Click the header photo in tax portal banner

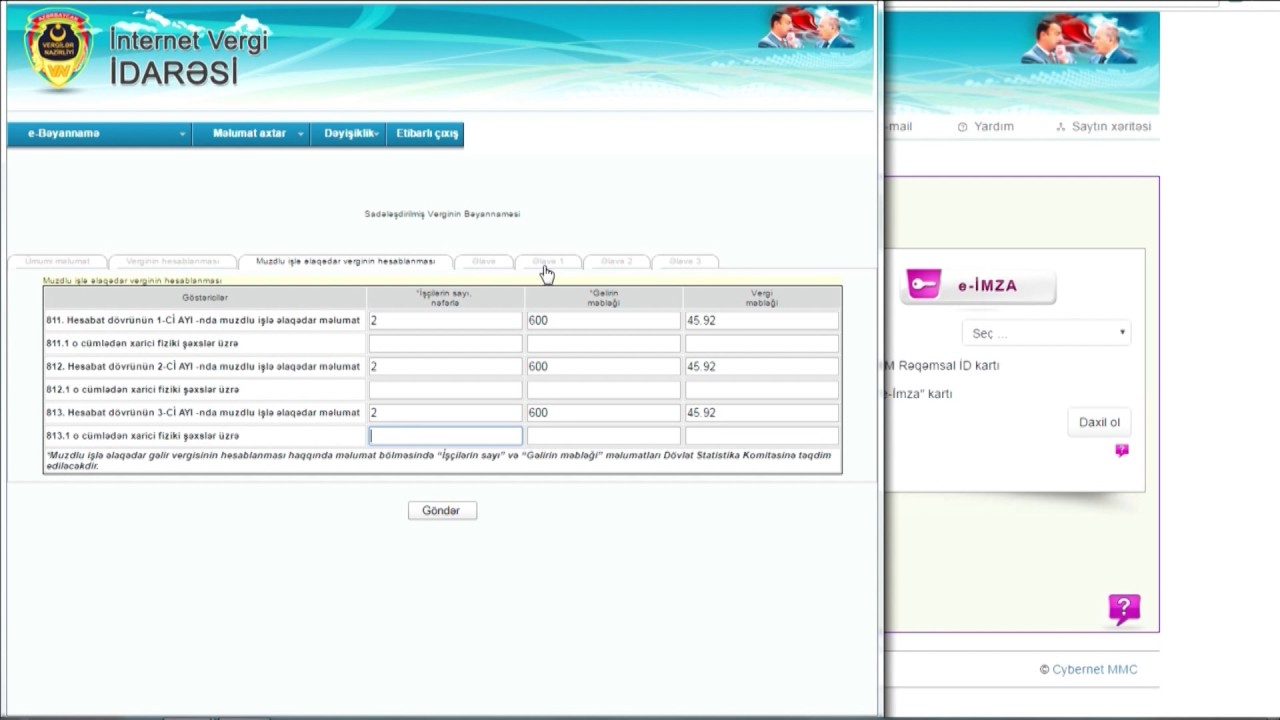808,28
